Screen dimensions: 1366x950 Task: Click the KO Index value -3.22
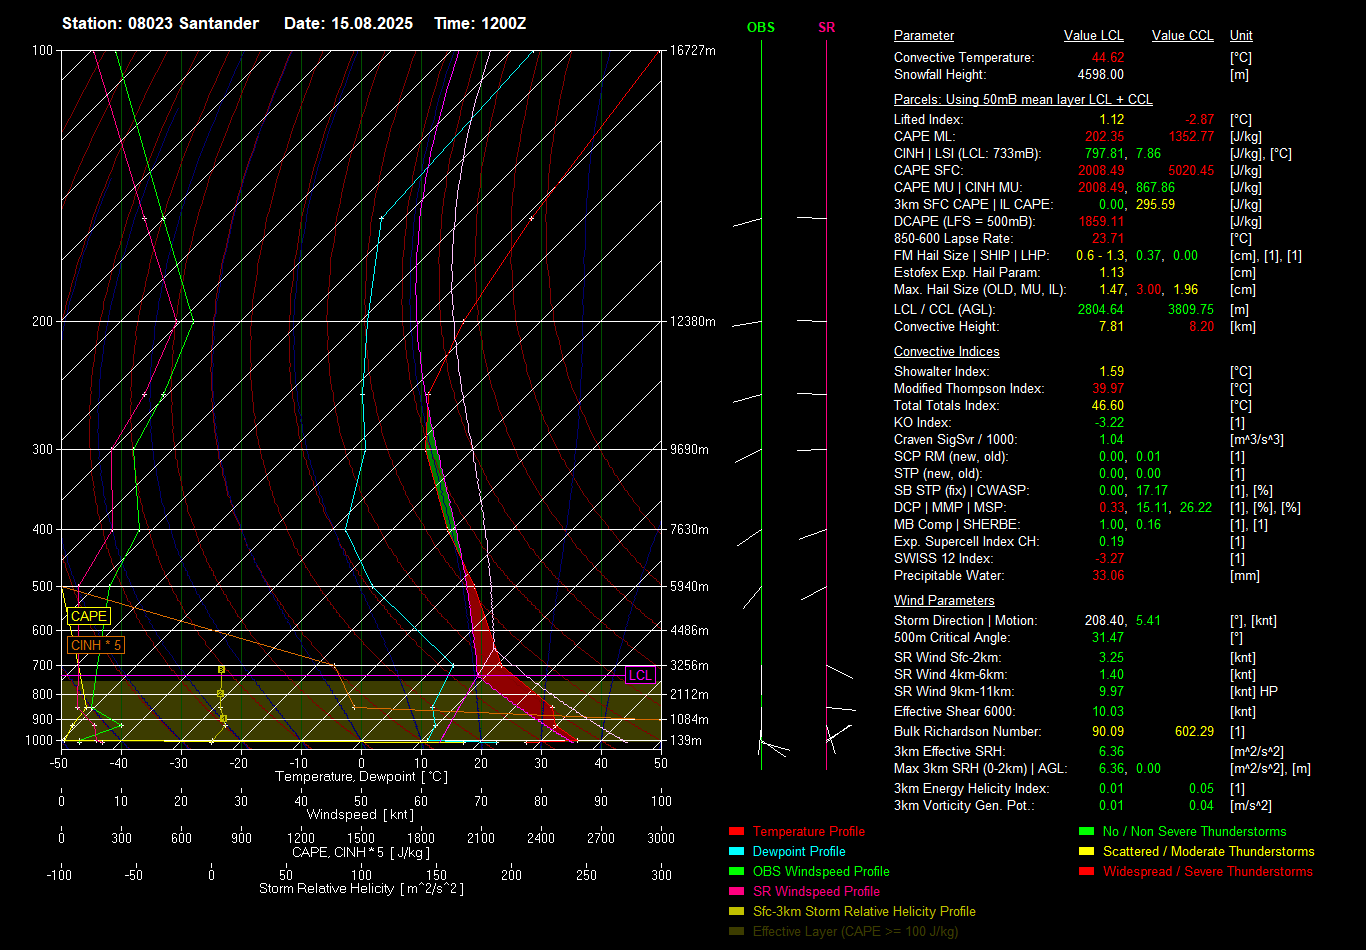click(1109, 423)
